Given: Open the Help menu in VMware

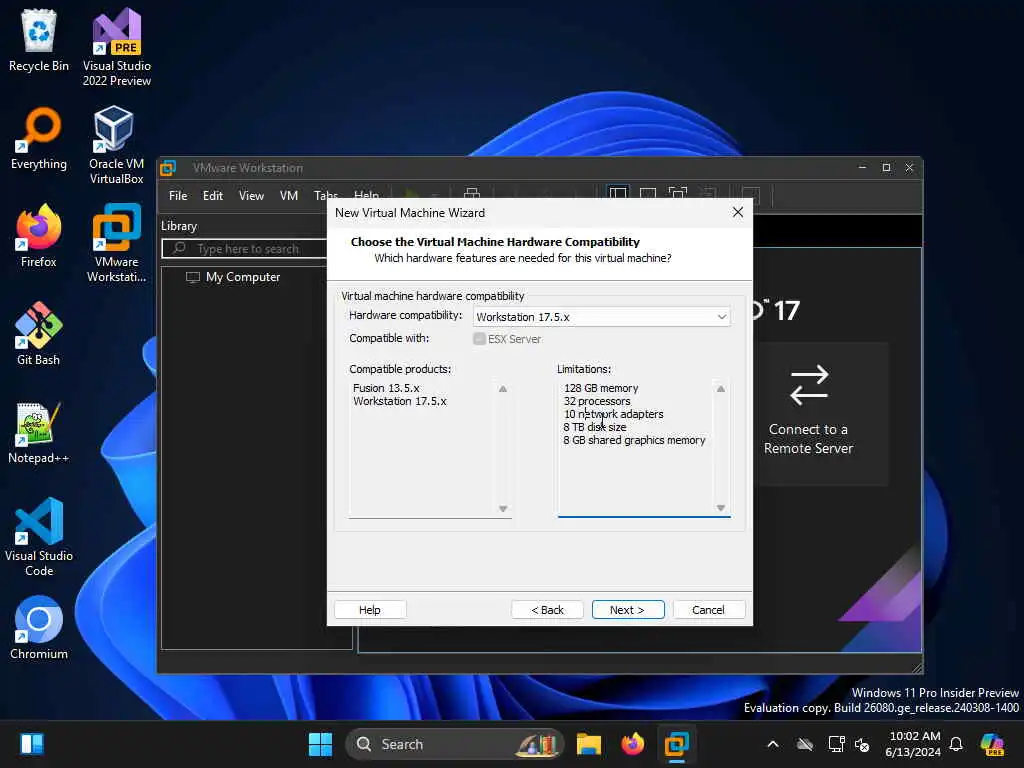Looking at the screenshot, I should coord(366,195).
